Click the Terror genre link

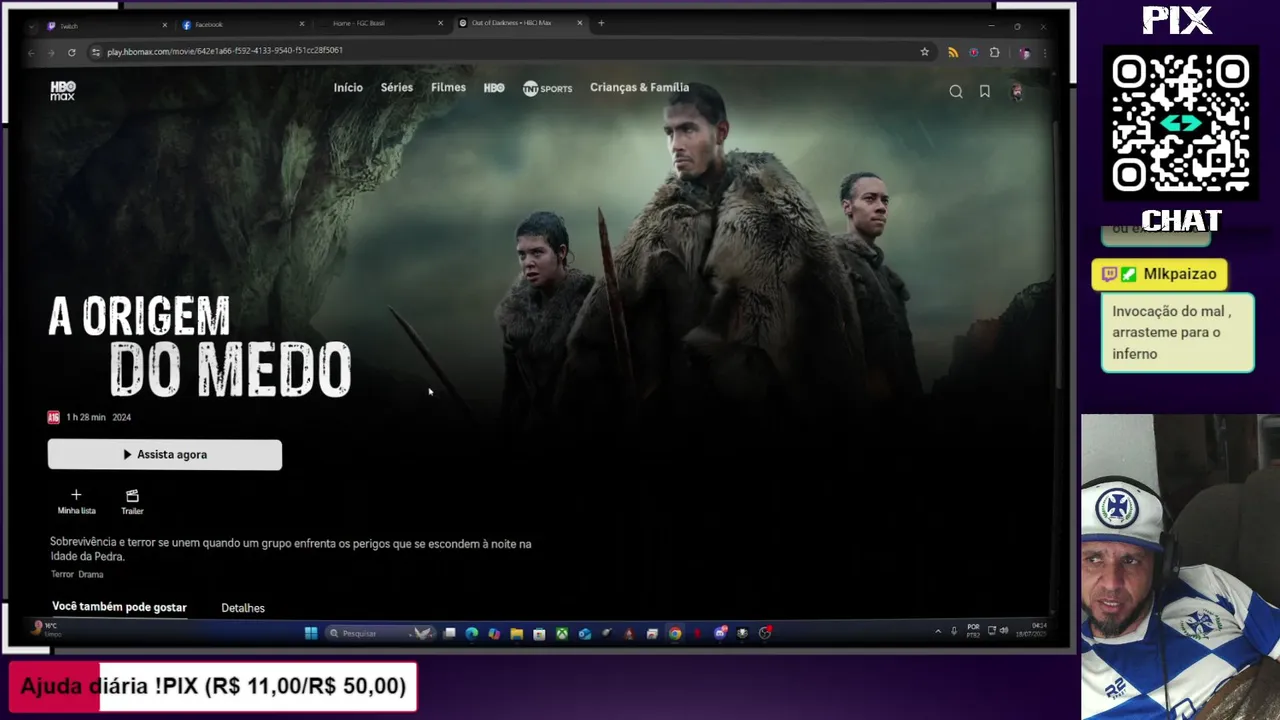pyautogui.click(x=62, y=575)
